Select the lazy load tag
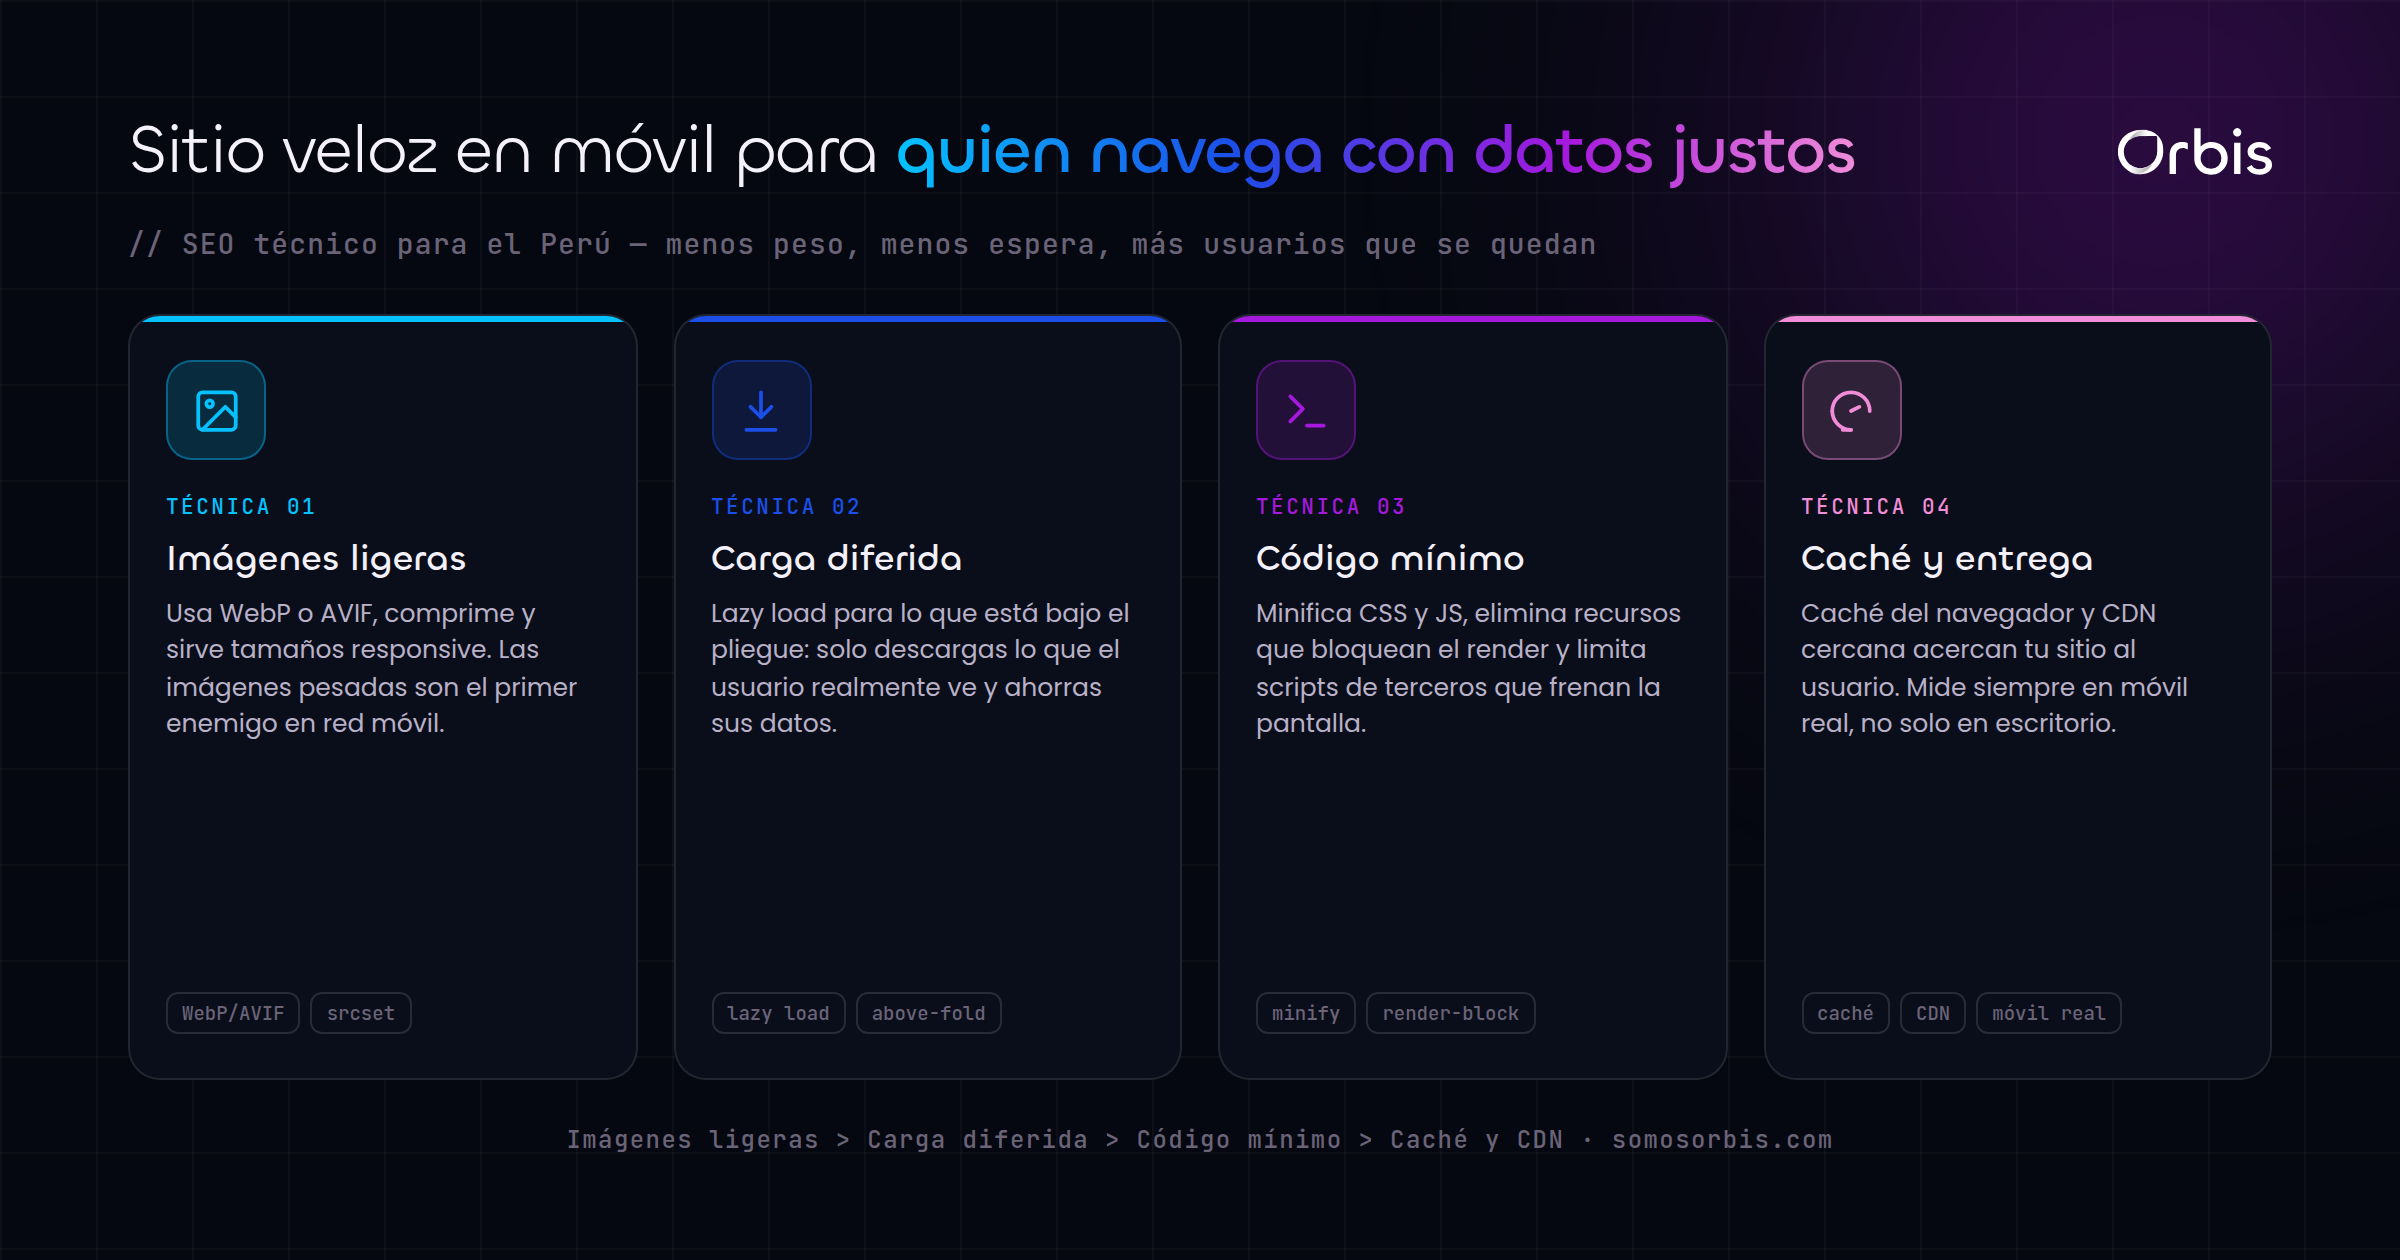This screenshot has height=1260, width=2400. [x=778, y=1013]
